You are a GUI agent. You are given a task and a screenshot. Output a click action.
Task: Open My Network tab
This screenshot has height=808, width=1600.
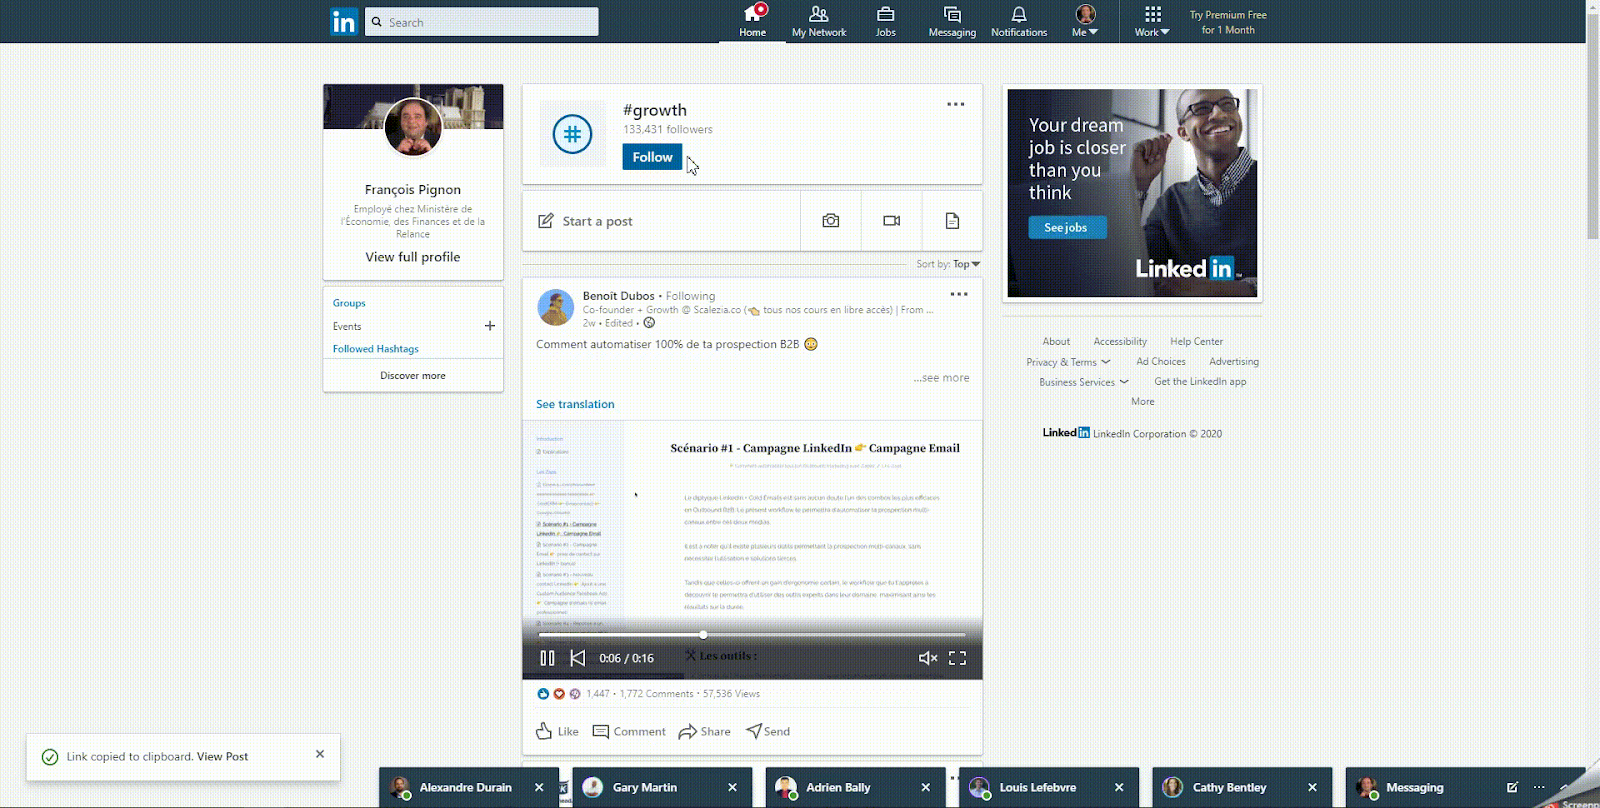click(819, 21)
